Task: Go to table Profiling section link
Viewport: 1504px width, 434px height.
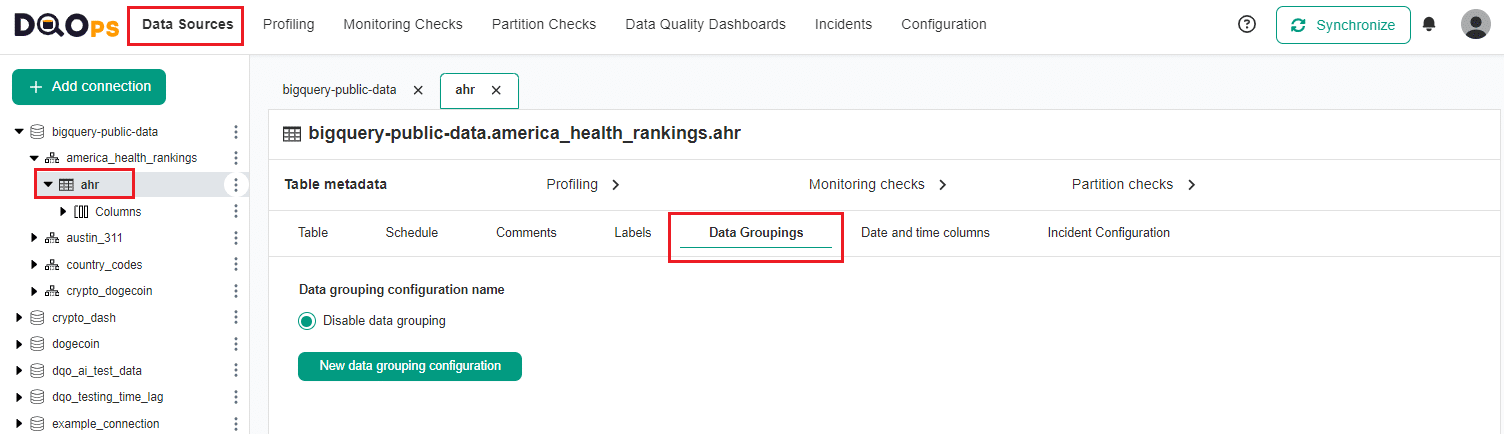Action: point(583,185)
